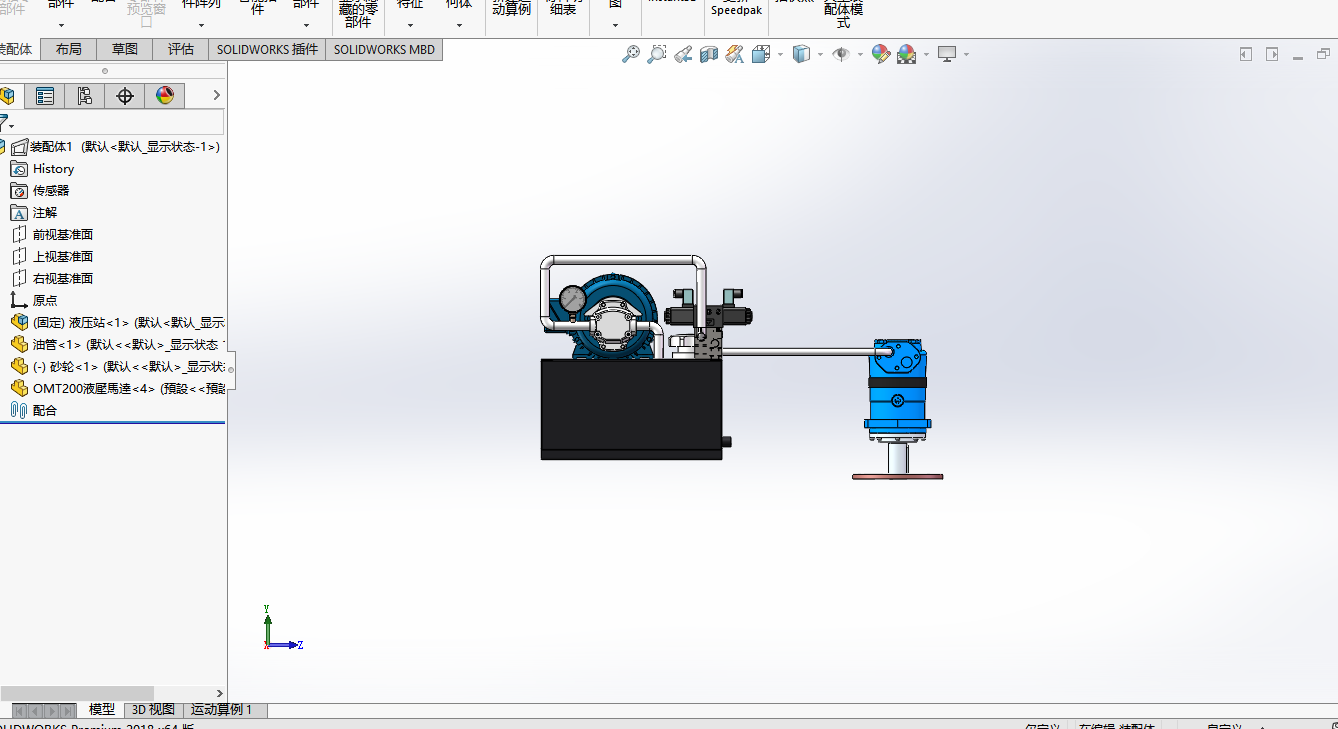1338x729 pixels.
Task: Select 原点 origin item
Action: pos(34,301)
